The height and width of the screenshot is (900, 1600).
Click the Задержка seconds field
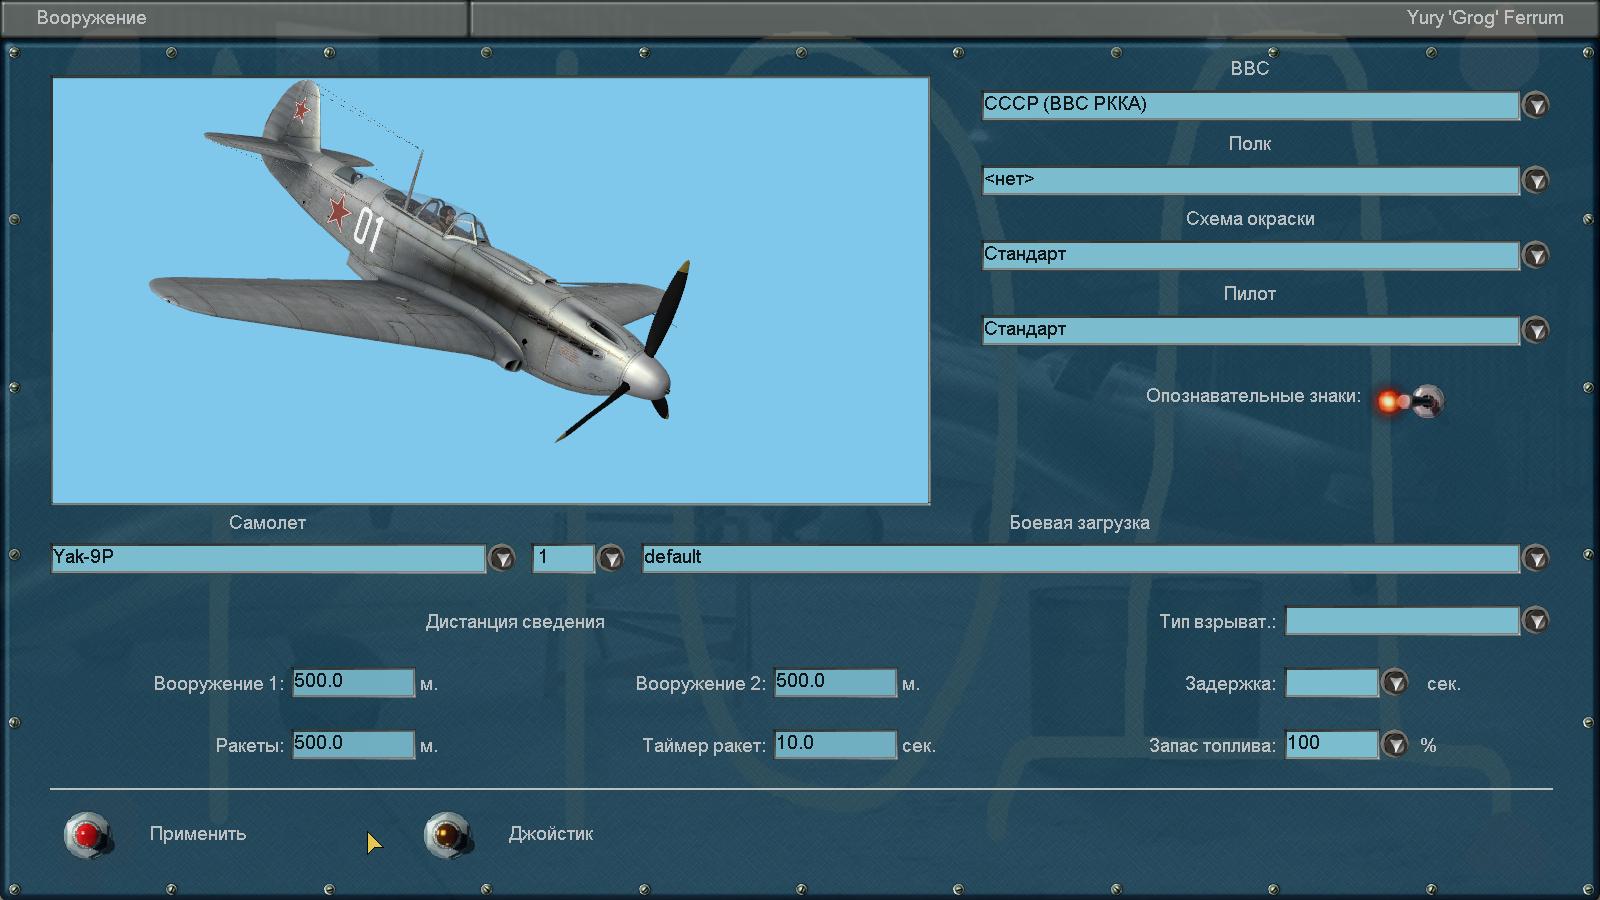click(x=1332, y=682)
